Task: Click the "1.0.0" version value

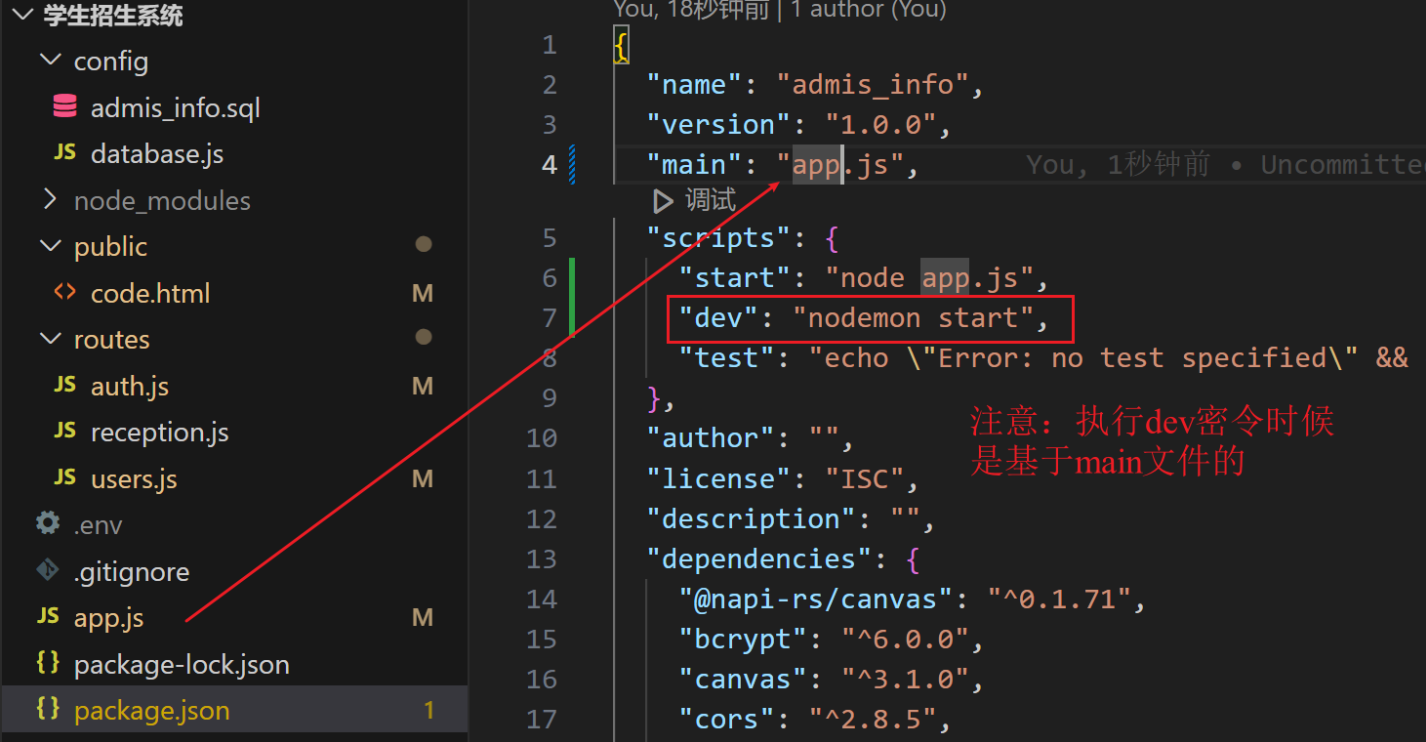Action: point(879,125)
